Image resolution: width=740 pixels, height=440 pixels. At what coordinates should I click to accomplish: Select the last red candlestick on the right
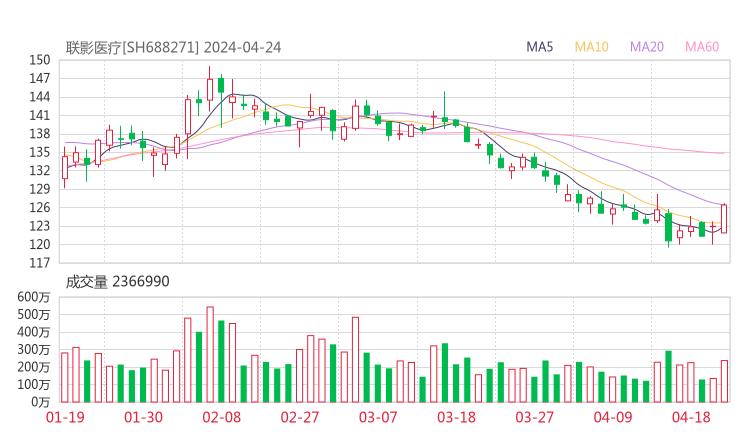pyautogui.click(x=724, y=219)
